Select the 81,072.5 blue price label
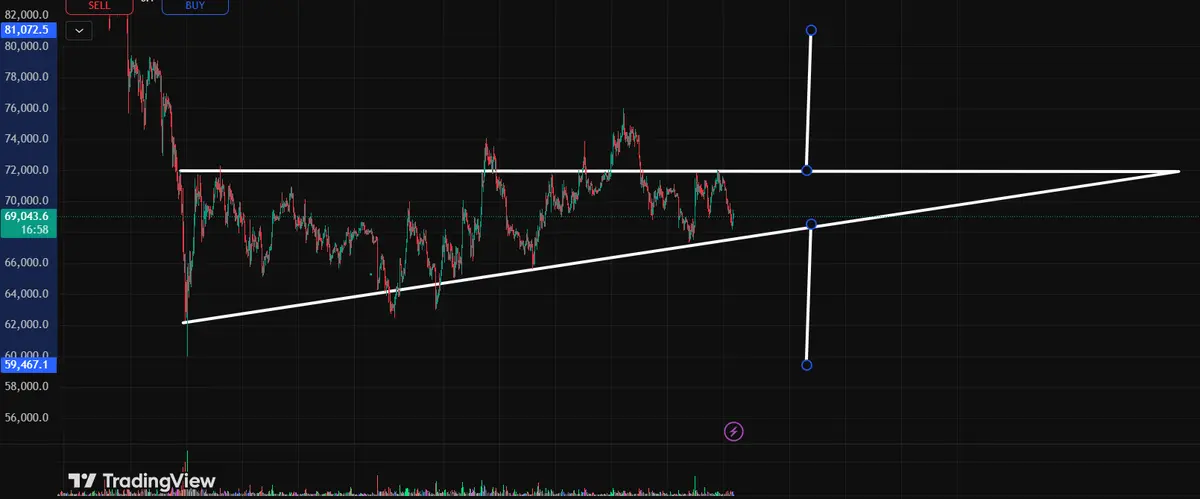Image resolution: width=1200 pixels, height=499 pixels. click(x=27, y=30)
